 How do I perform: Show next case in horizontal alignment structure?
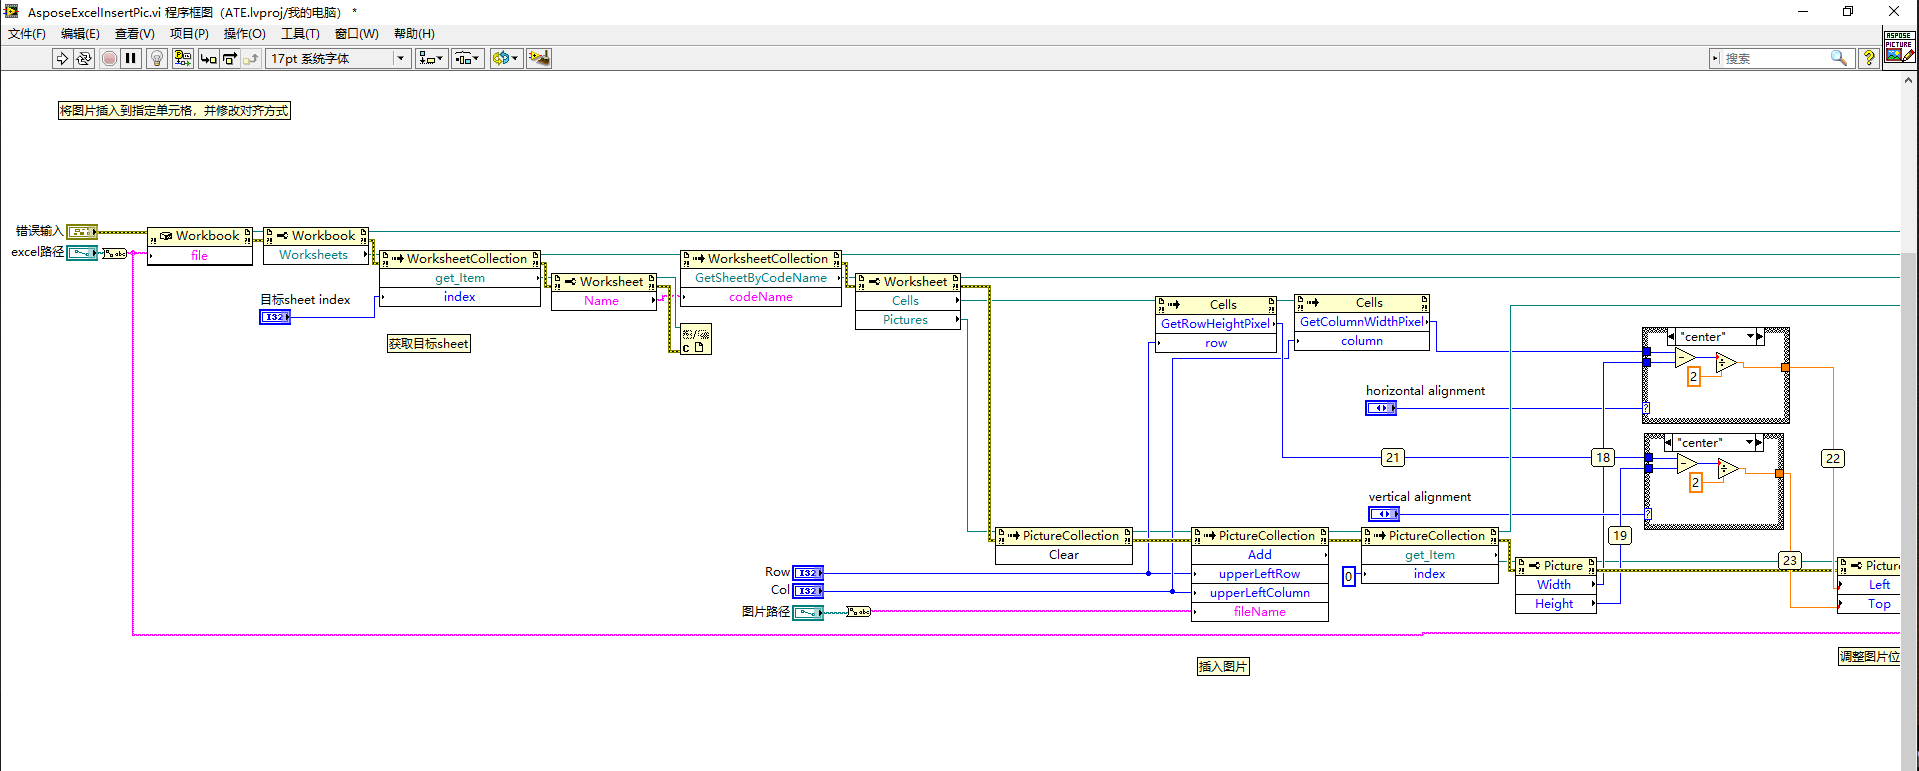[x=1760, y=337]
